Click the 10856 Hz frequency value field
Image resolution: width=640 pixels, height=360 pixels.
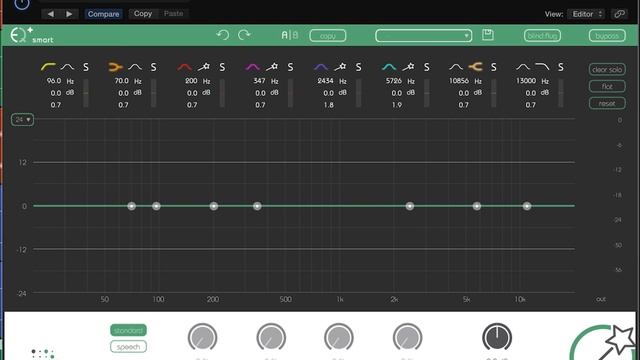point(459,81)
